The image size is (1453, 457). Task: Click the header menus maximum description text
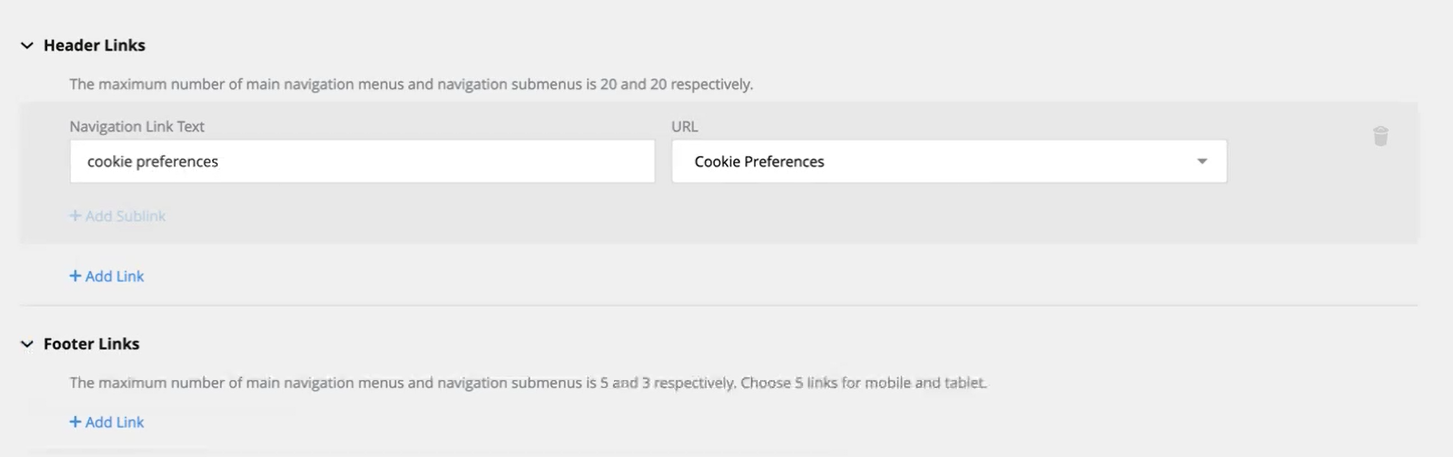(411, 84)
